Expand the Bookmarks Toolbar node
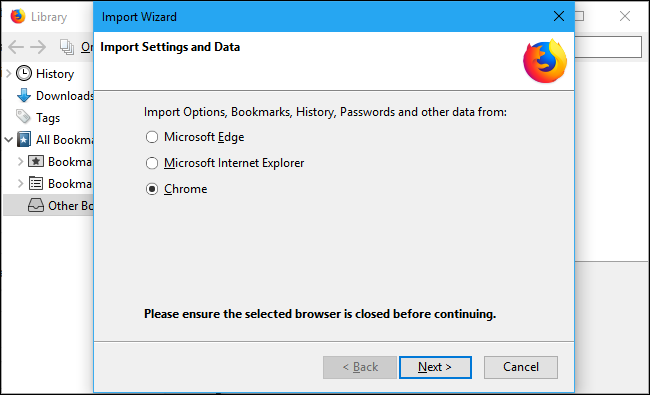This screenshot has height=395, width=650. tap(20, 162)
